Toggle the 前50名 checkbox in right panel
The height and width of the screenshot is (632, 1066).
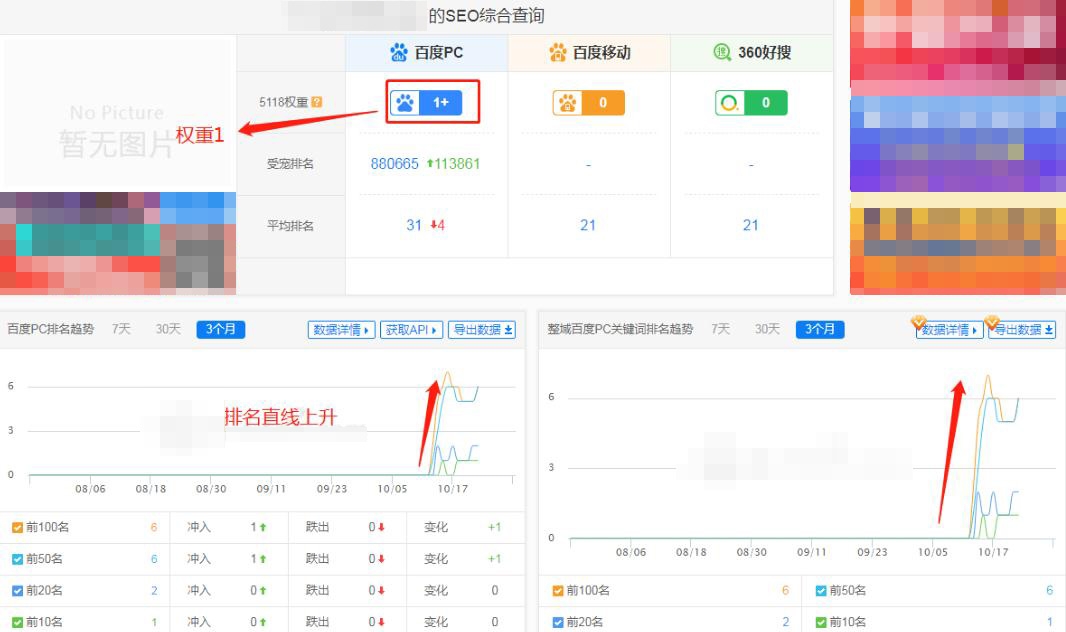coord(823,590)
